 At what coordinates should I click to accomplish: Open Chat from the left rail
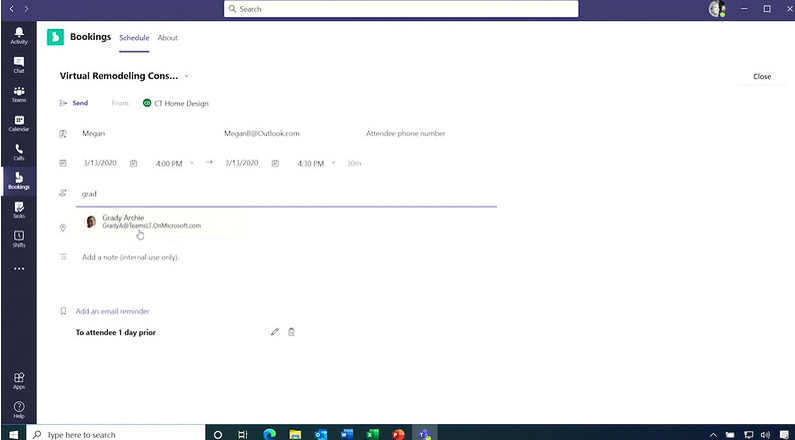pyautogui.click(x=19, y=65)
